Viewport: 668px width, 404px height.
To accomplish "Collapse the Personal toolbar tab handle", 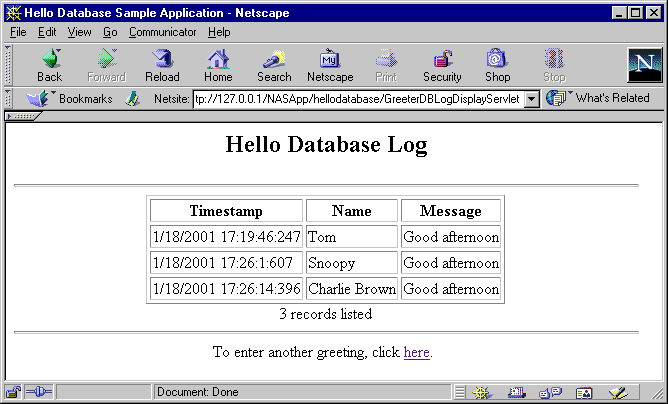I will click(23, 116).
